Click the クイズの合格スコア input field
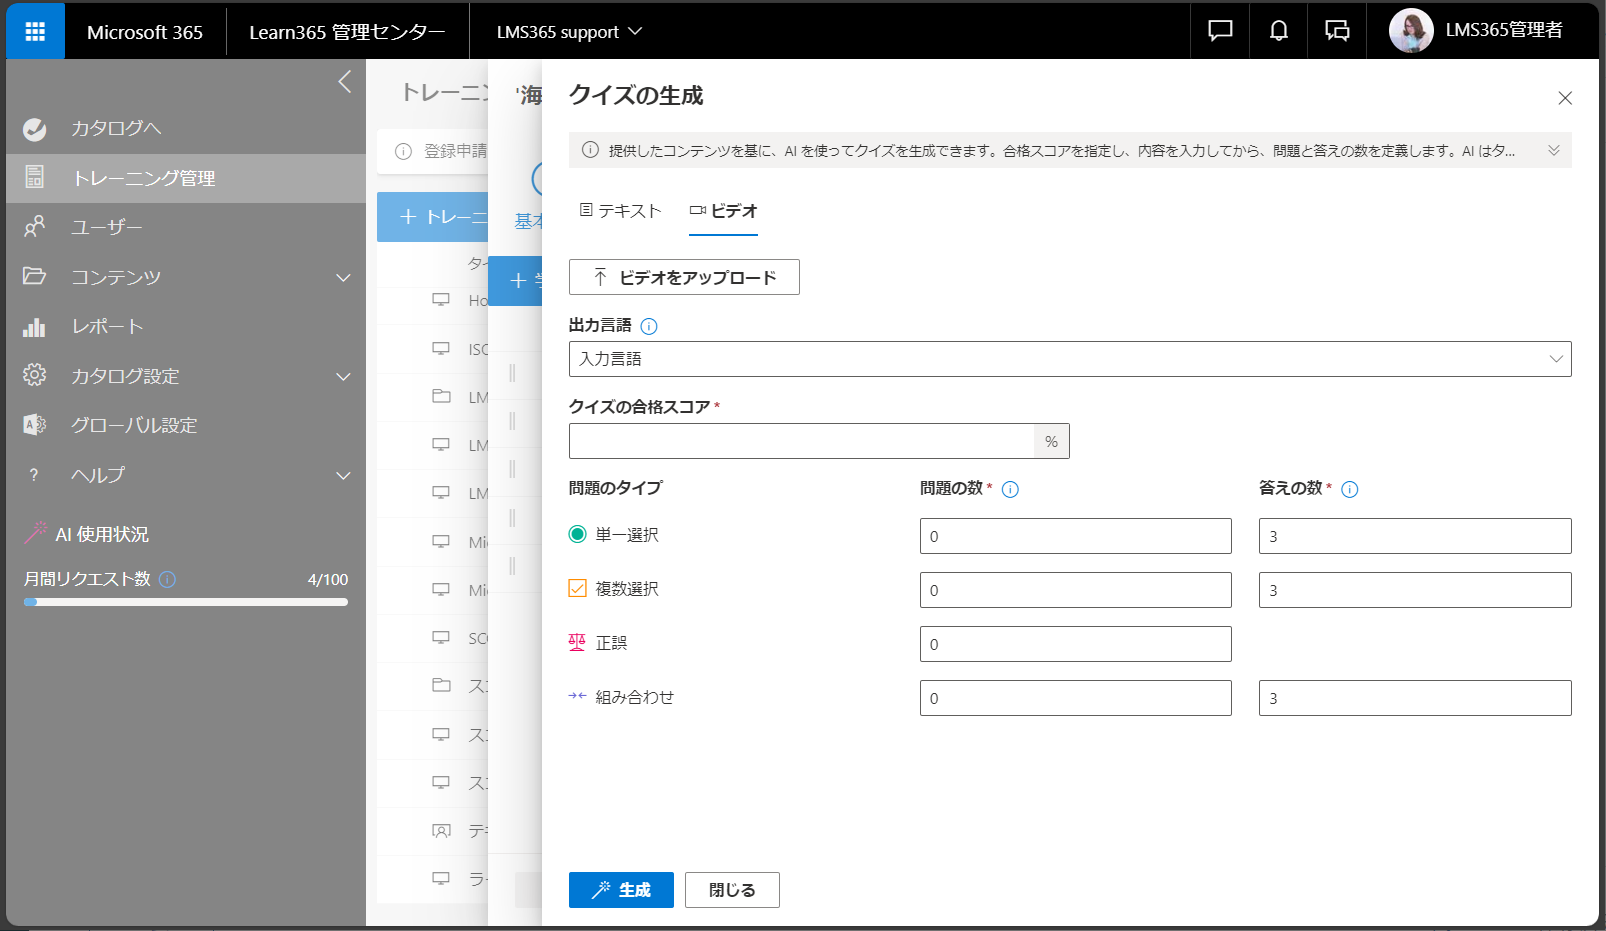 [801, 441]
